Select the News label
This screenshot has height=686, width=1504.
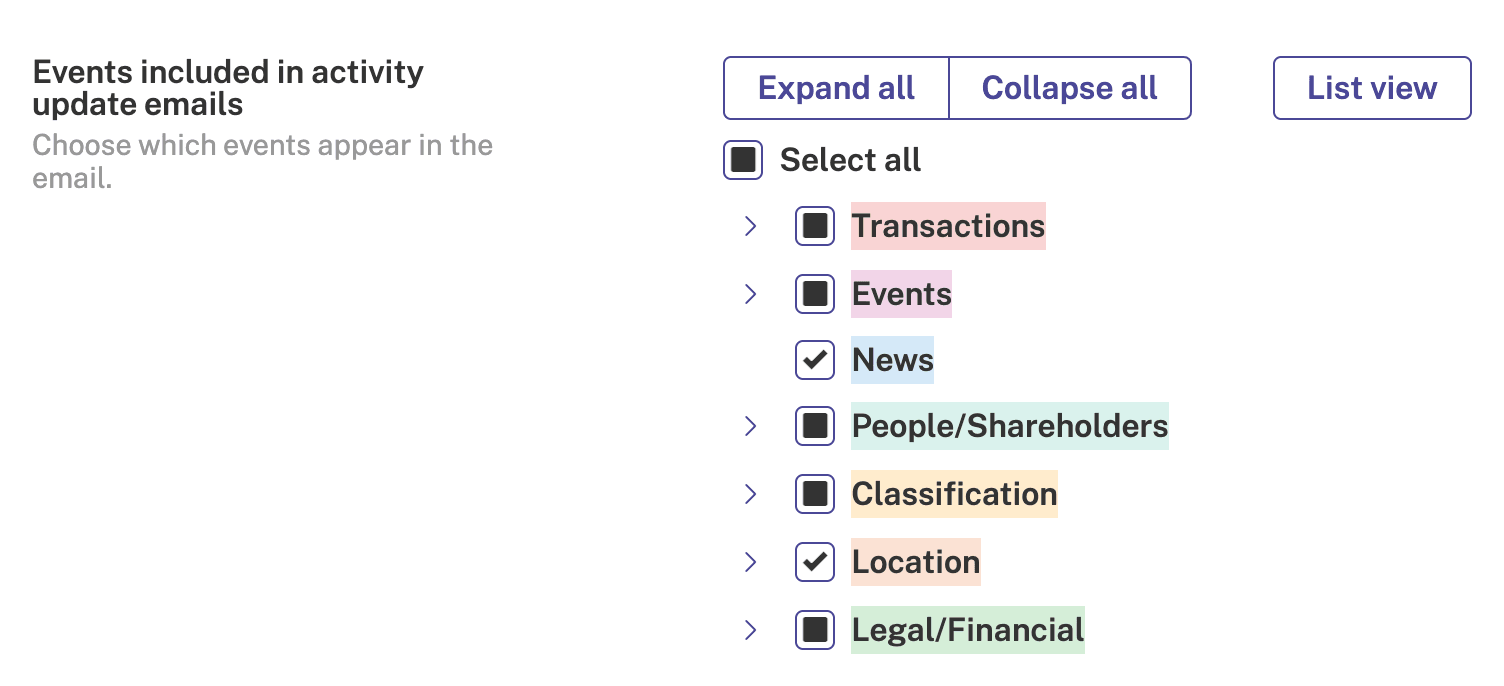[x=892, y=360]
